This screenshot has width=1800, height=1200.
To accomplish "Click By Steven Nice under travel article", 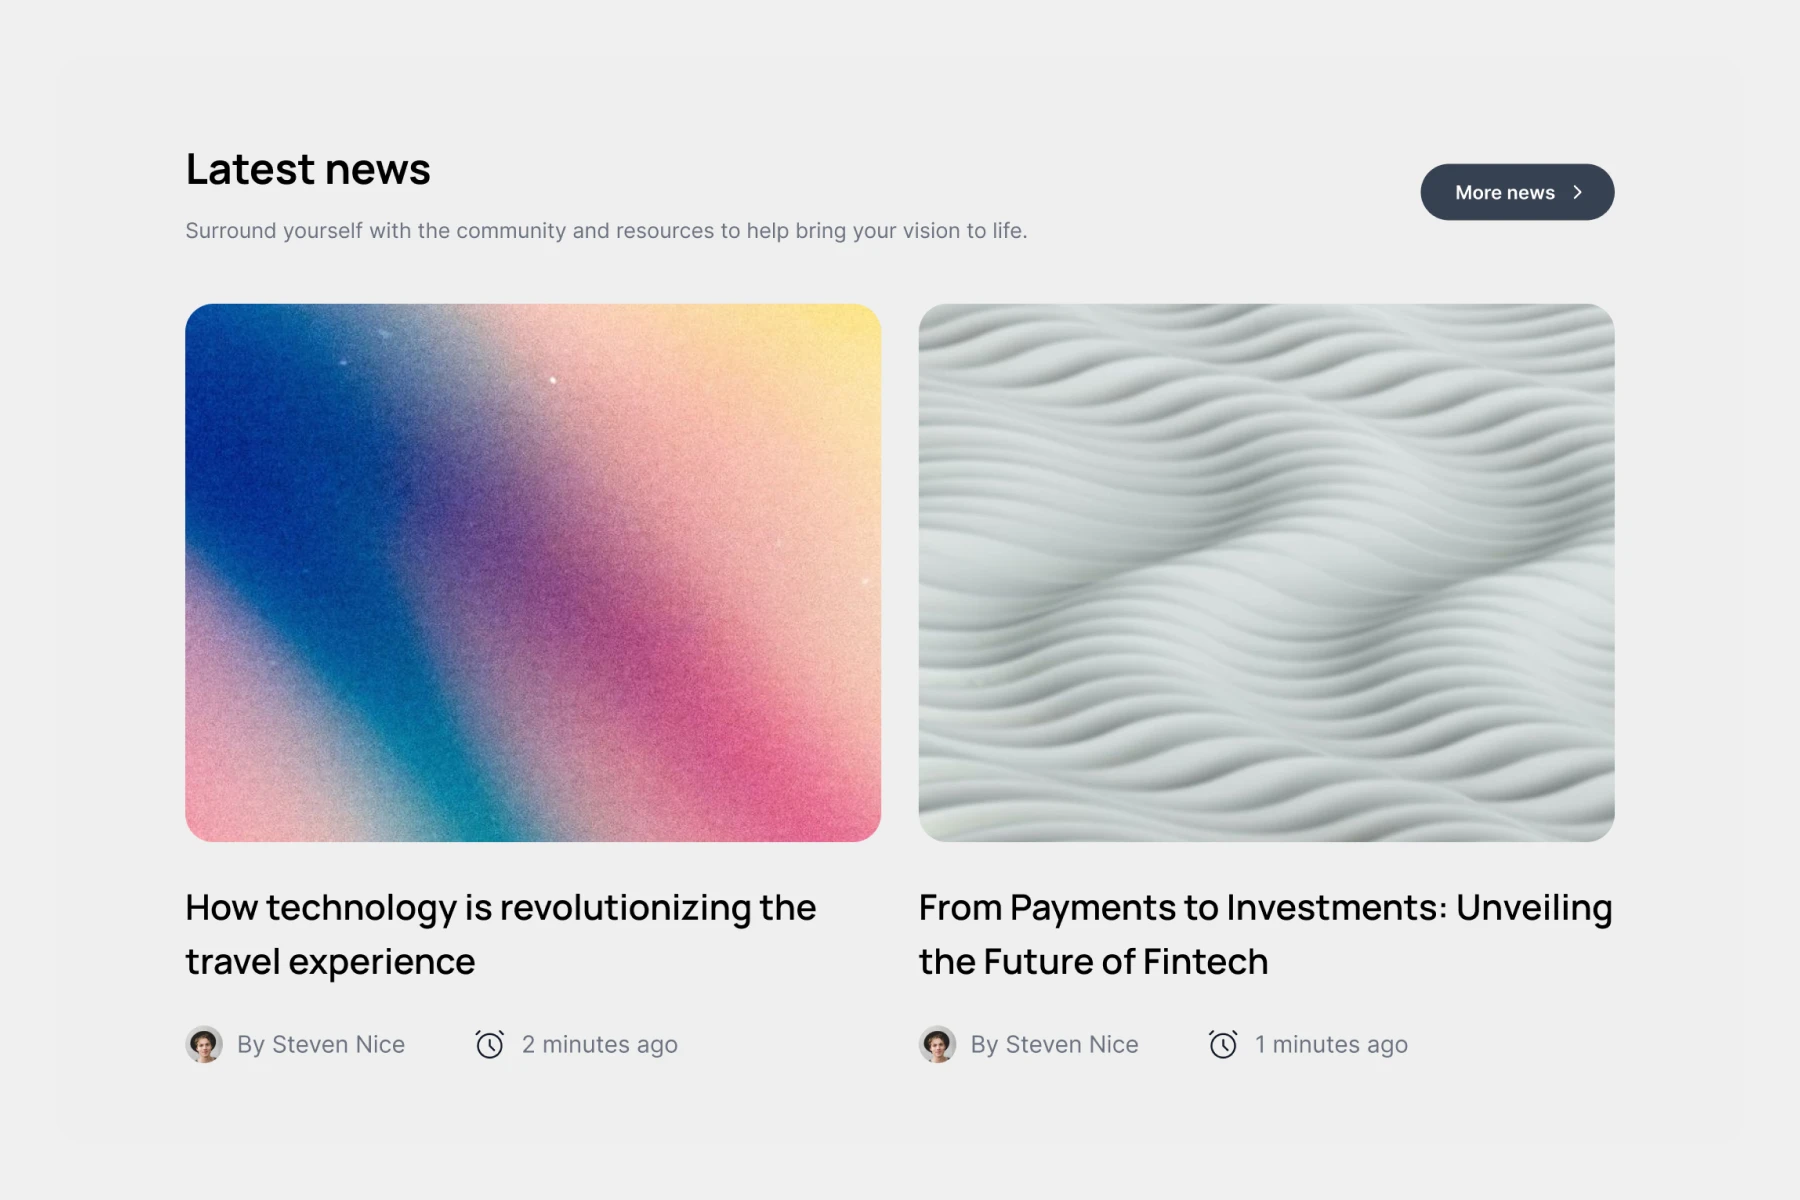I will 321,1044.
